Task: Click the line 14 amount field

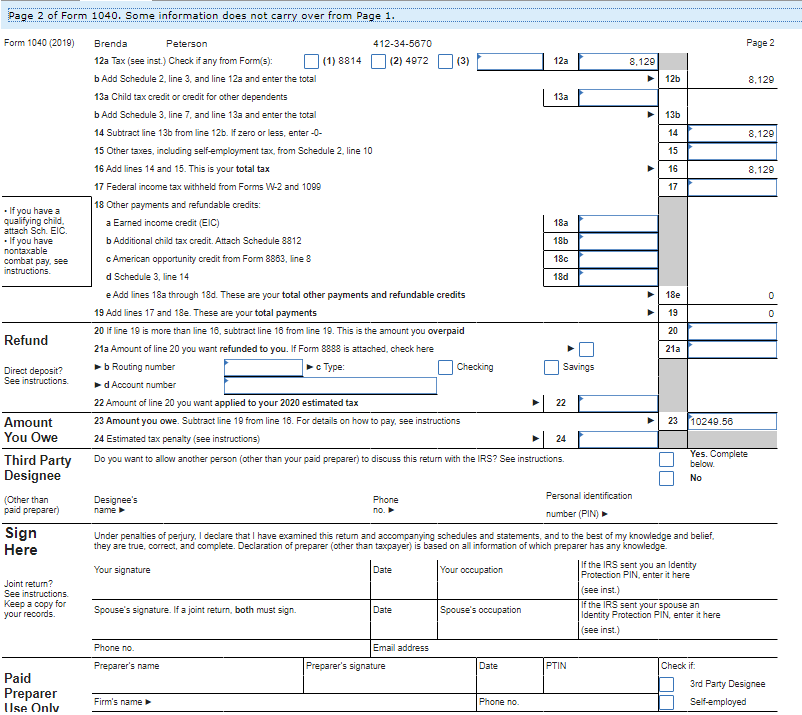Action: click(x=732, y=133)
